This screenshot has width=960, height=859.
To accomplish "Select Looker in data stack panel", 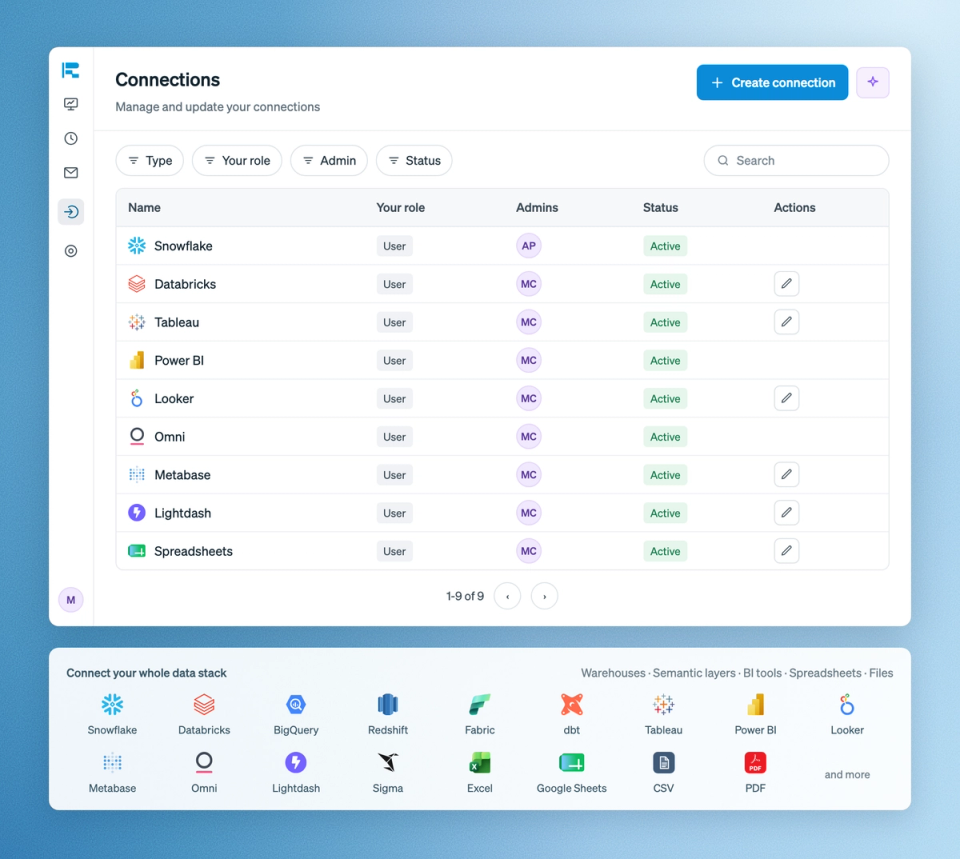I will pos(847,715).
